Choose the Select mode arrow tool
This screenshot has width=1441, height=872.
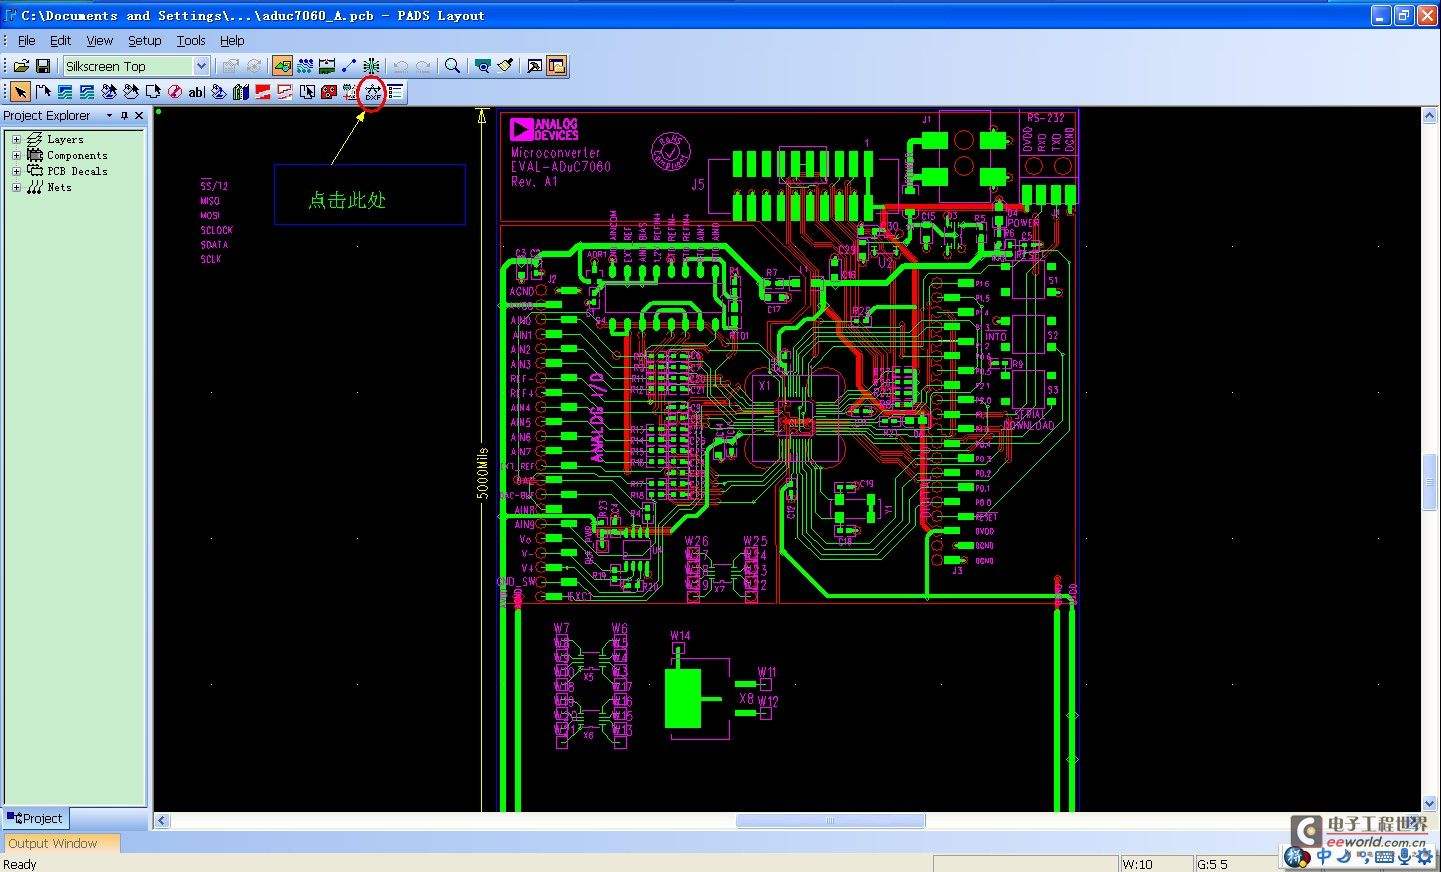(20, 92)
